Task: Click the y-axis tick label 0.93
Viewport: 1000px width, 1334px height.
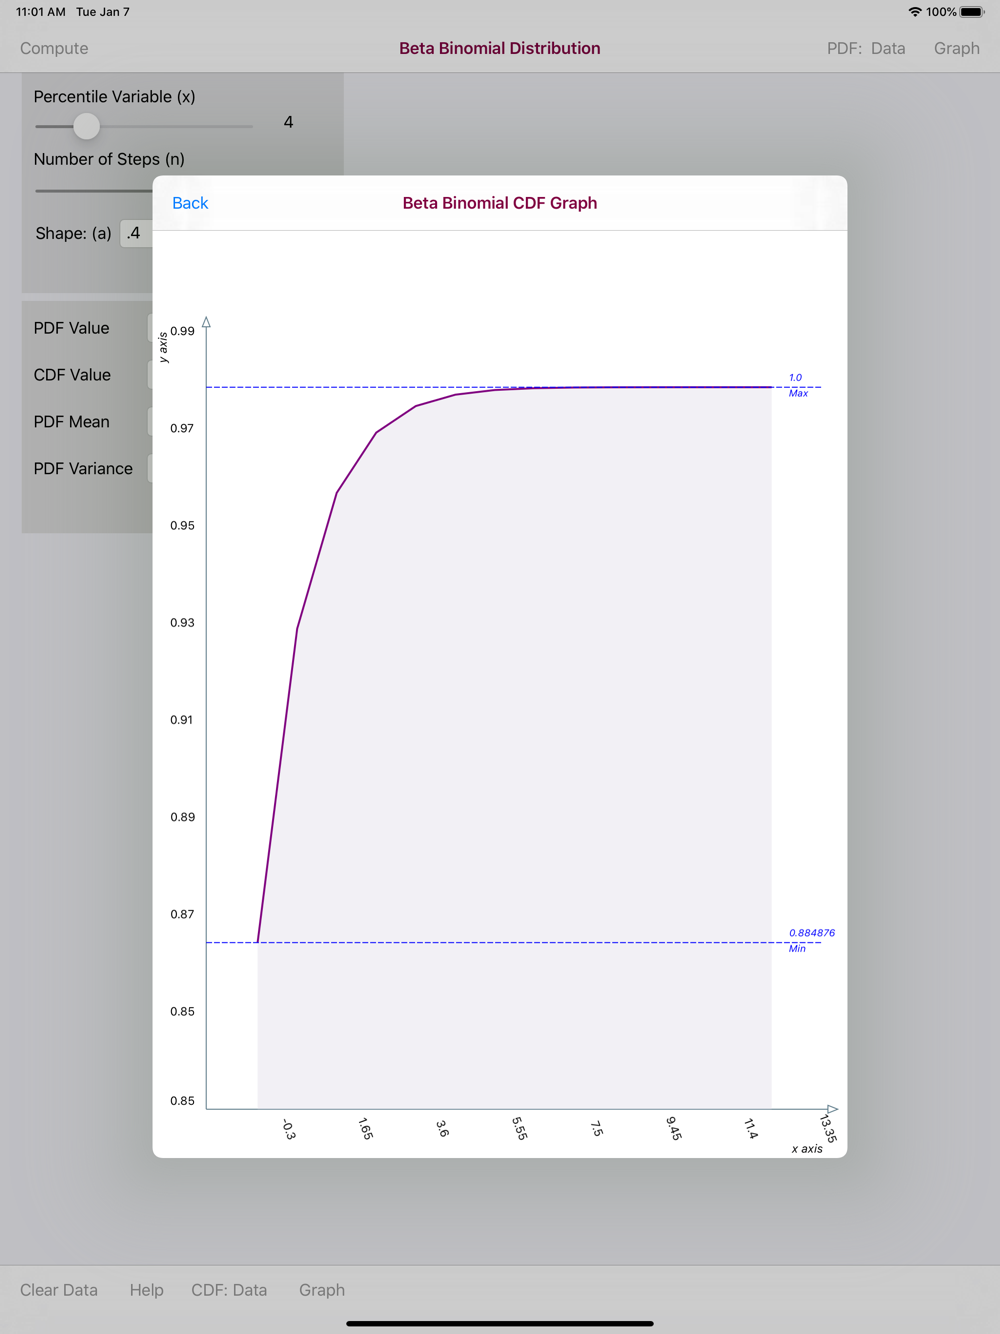Action: (182, 623)
